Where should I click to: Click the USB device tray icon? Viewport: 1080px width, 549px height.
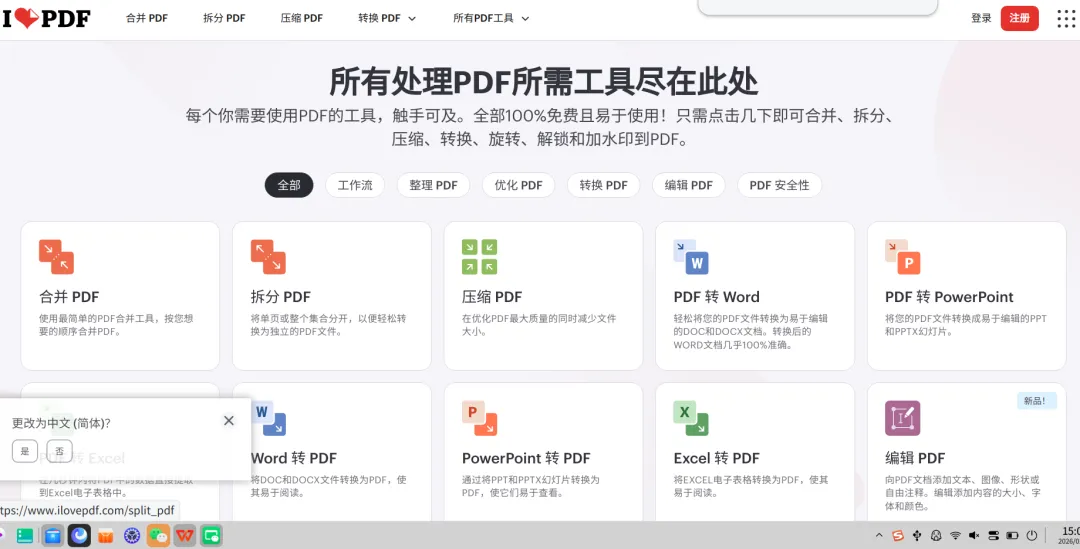[917, 535]
